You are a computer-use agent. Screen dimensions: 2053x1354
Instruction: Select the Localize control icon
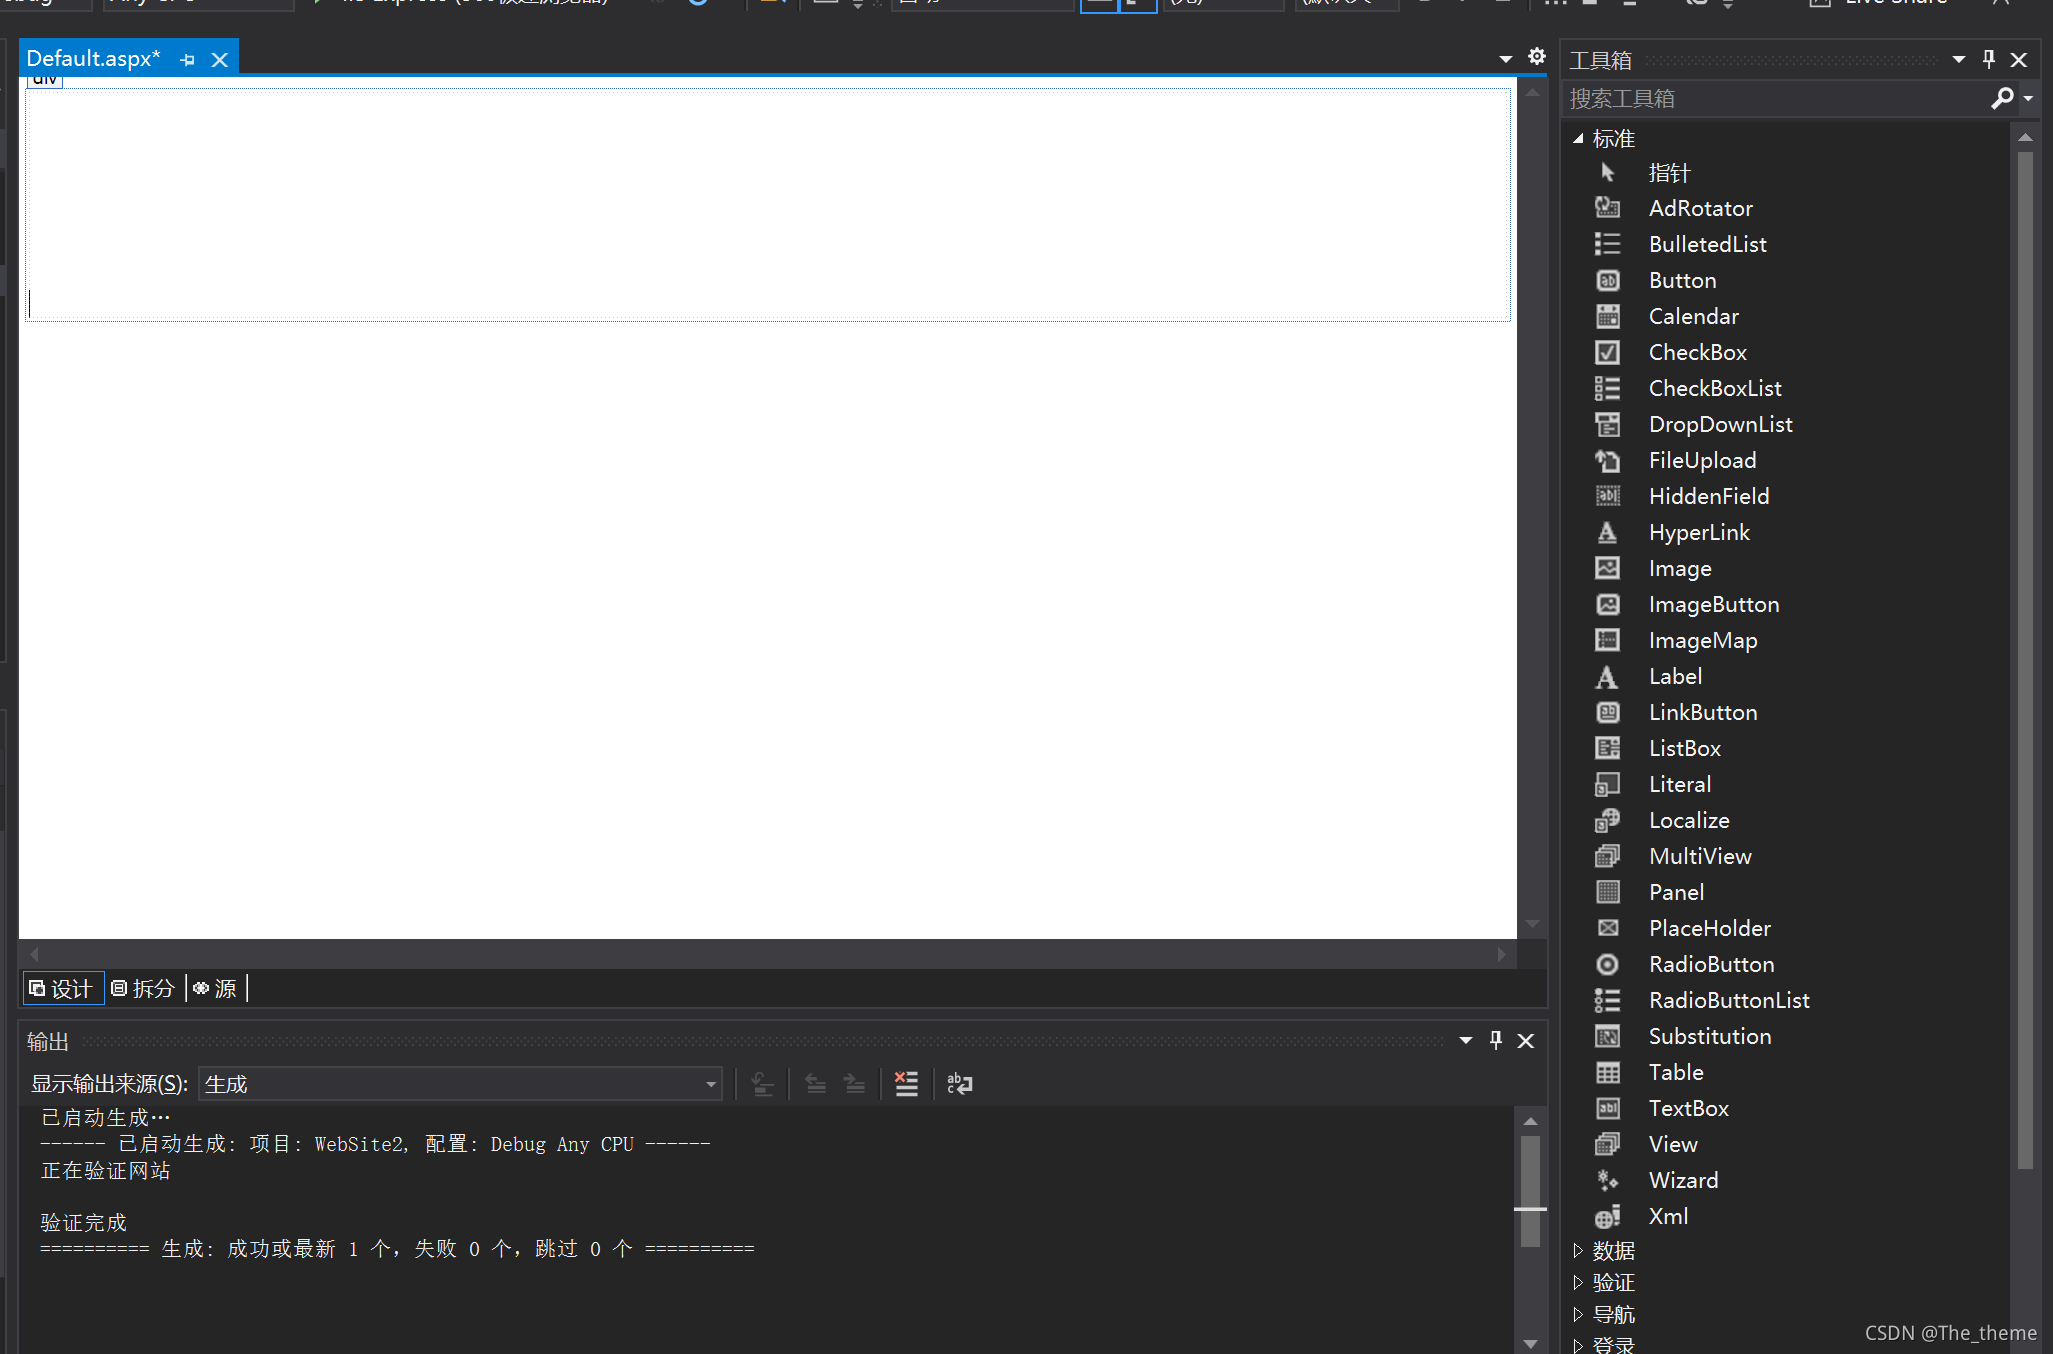(1606, 819)
